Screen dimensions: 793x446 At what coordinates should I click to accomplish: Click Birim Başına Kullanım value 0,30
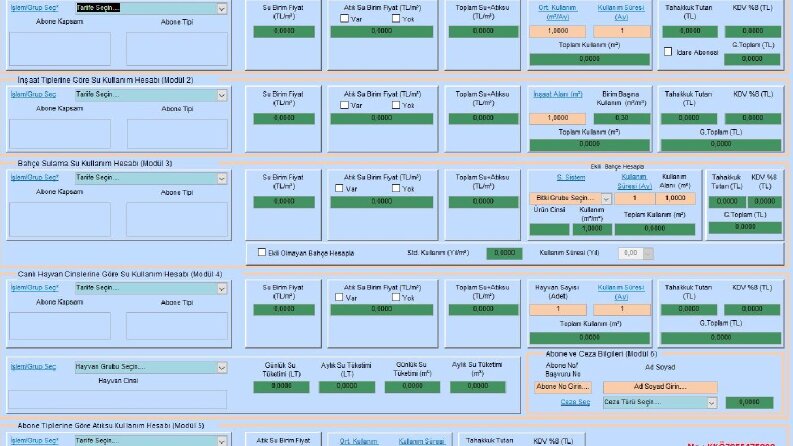tap(622, 118)
